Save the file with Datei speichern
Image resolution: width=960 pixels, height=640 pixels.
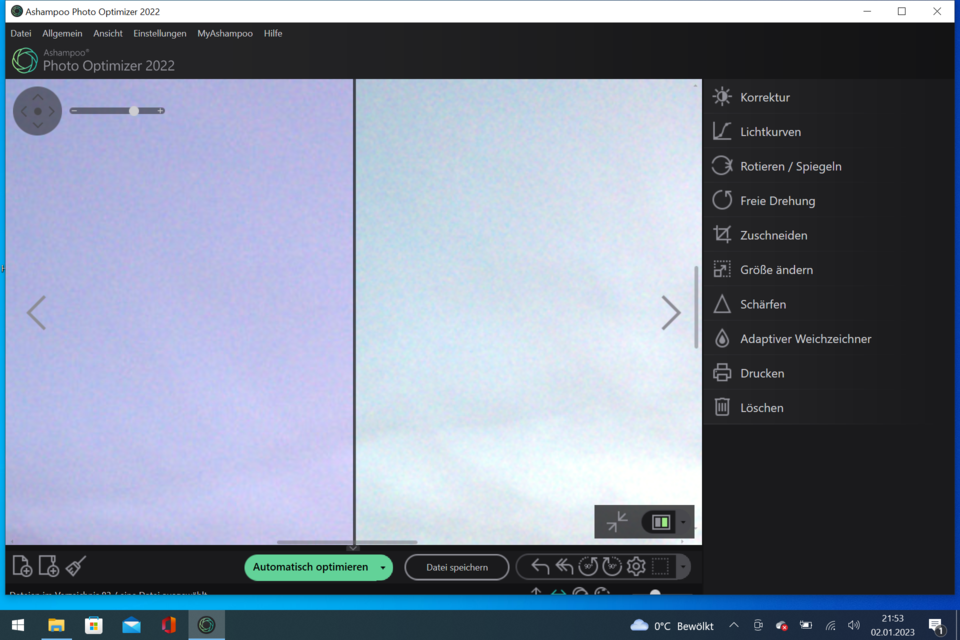(x=456, y=567)
